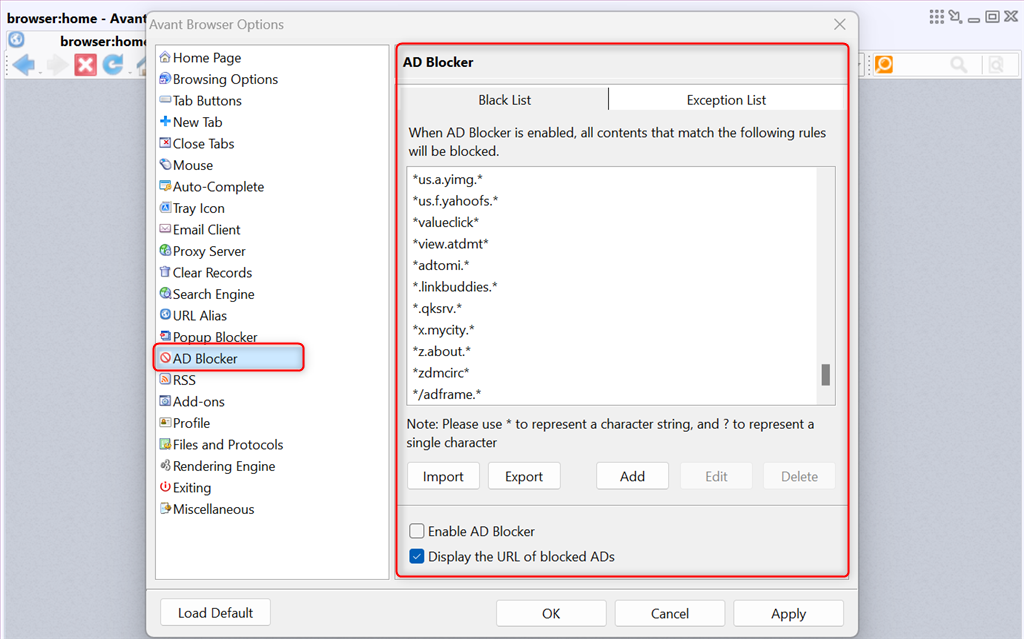Select the *.qksrv.* rule
Viewport: 1024px width, 639px height.
pos(437,309)
